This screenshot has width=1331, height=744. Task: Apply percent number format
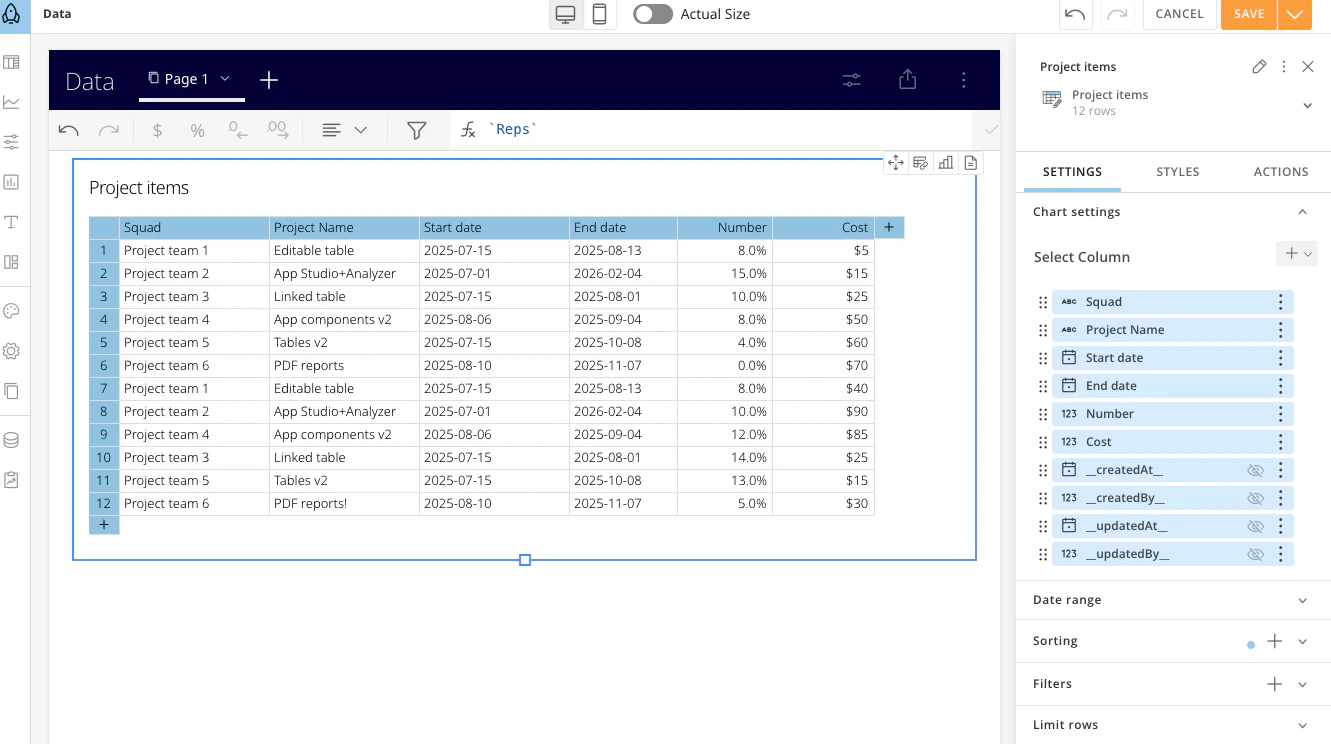click(x=197, y=130)
